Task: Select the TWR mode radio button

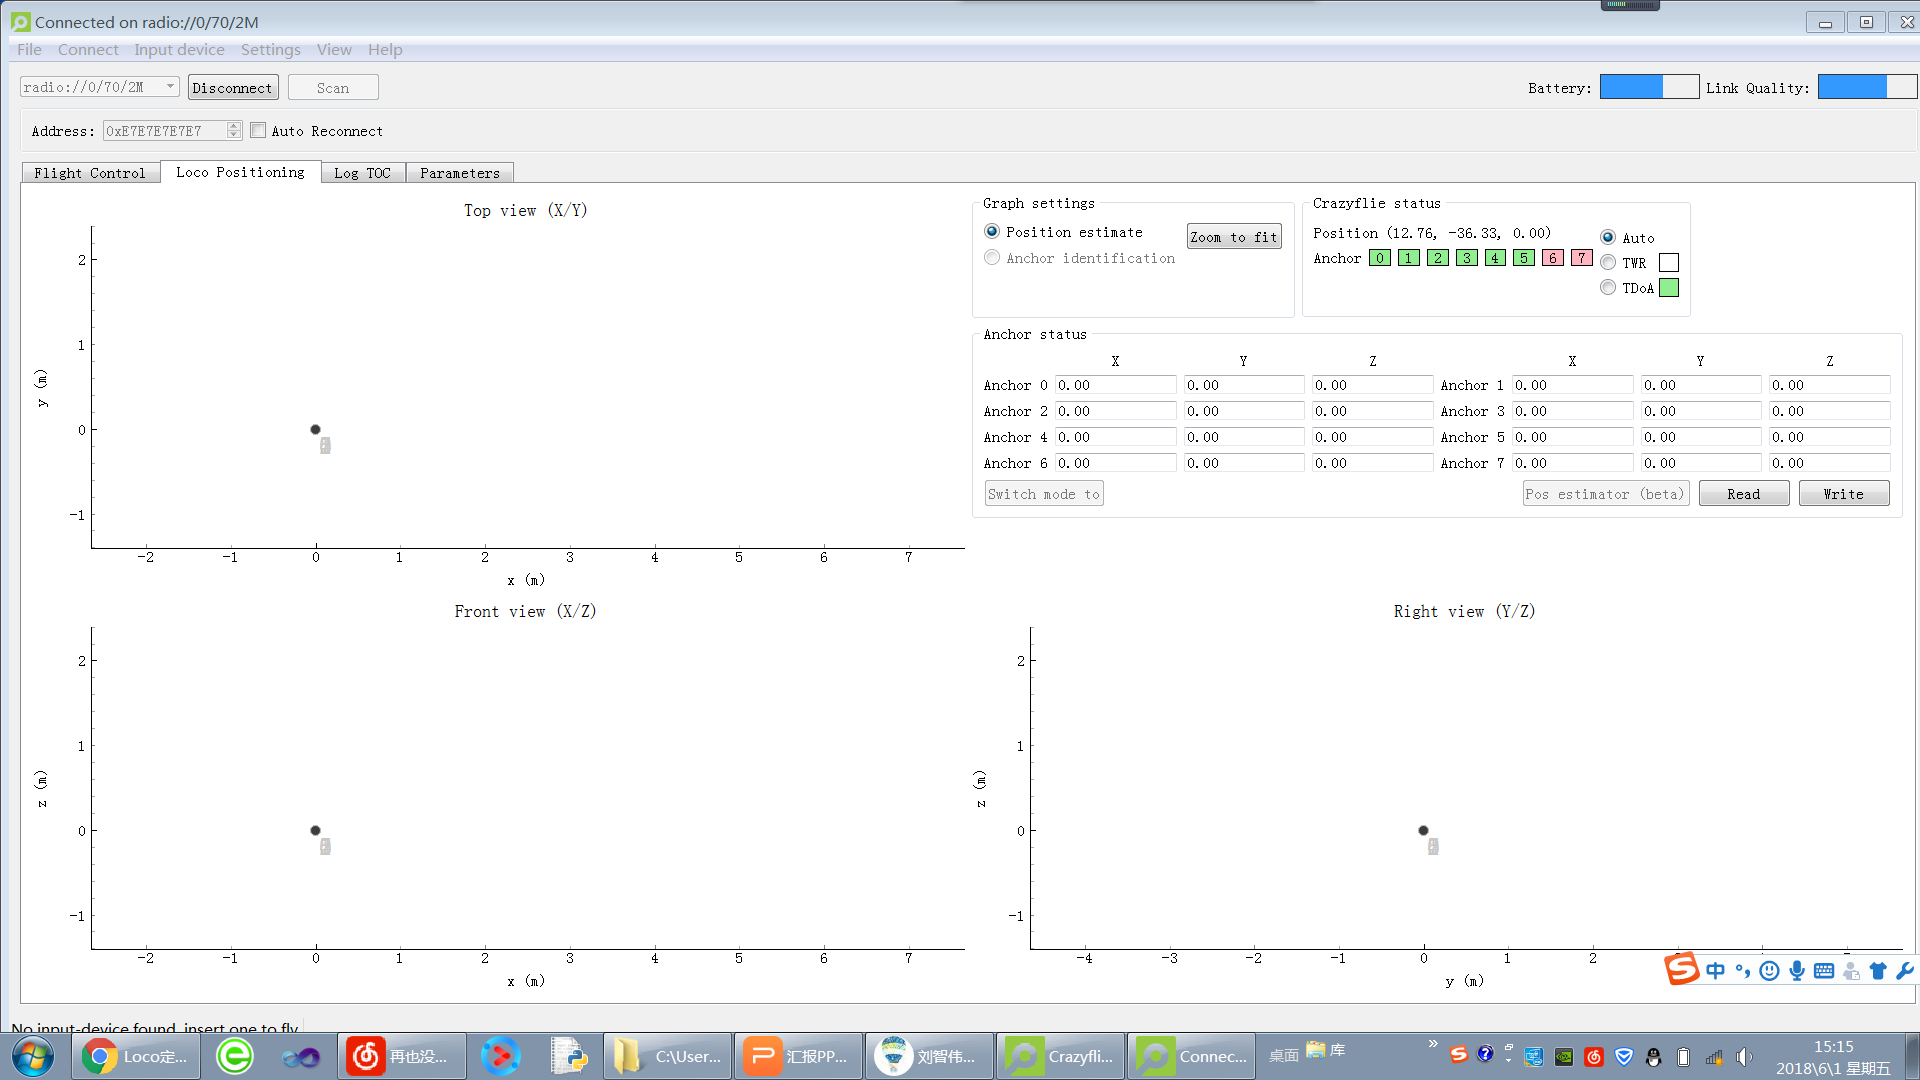Action: tap(1608, 262)
